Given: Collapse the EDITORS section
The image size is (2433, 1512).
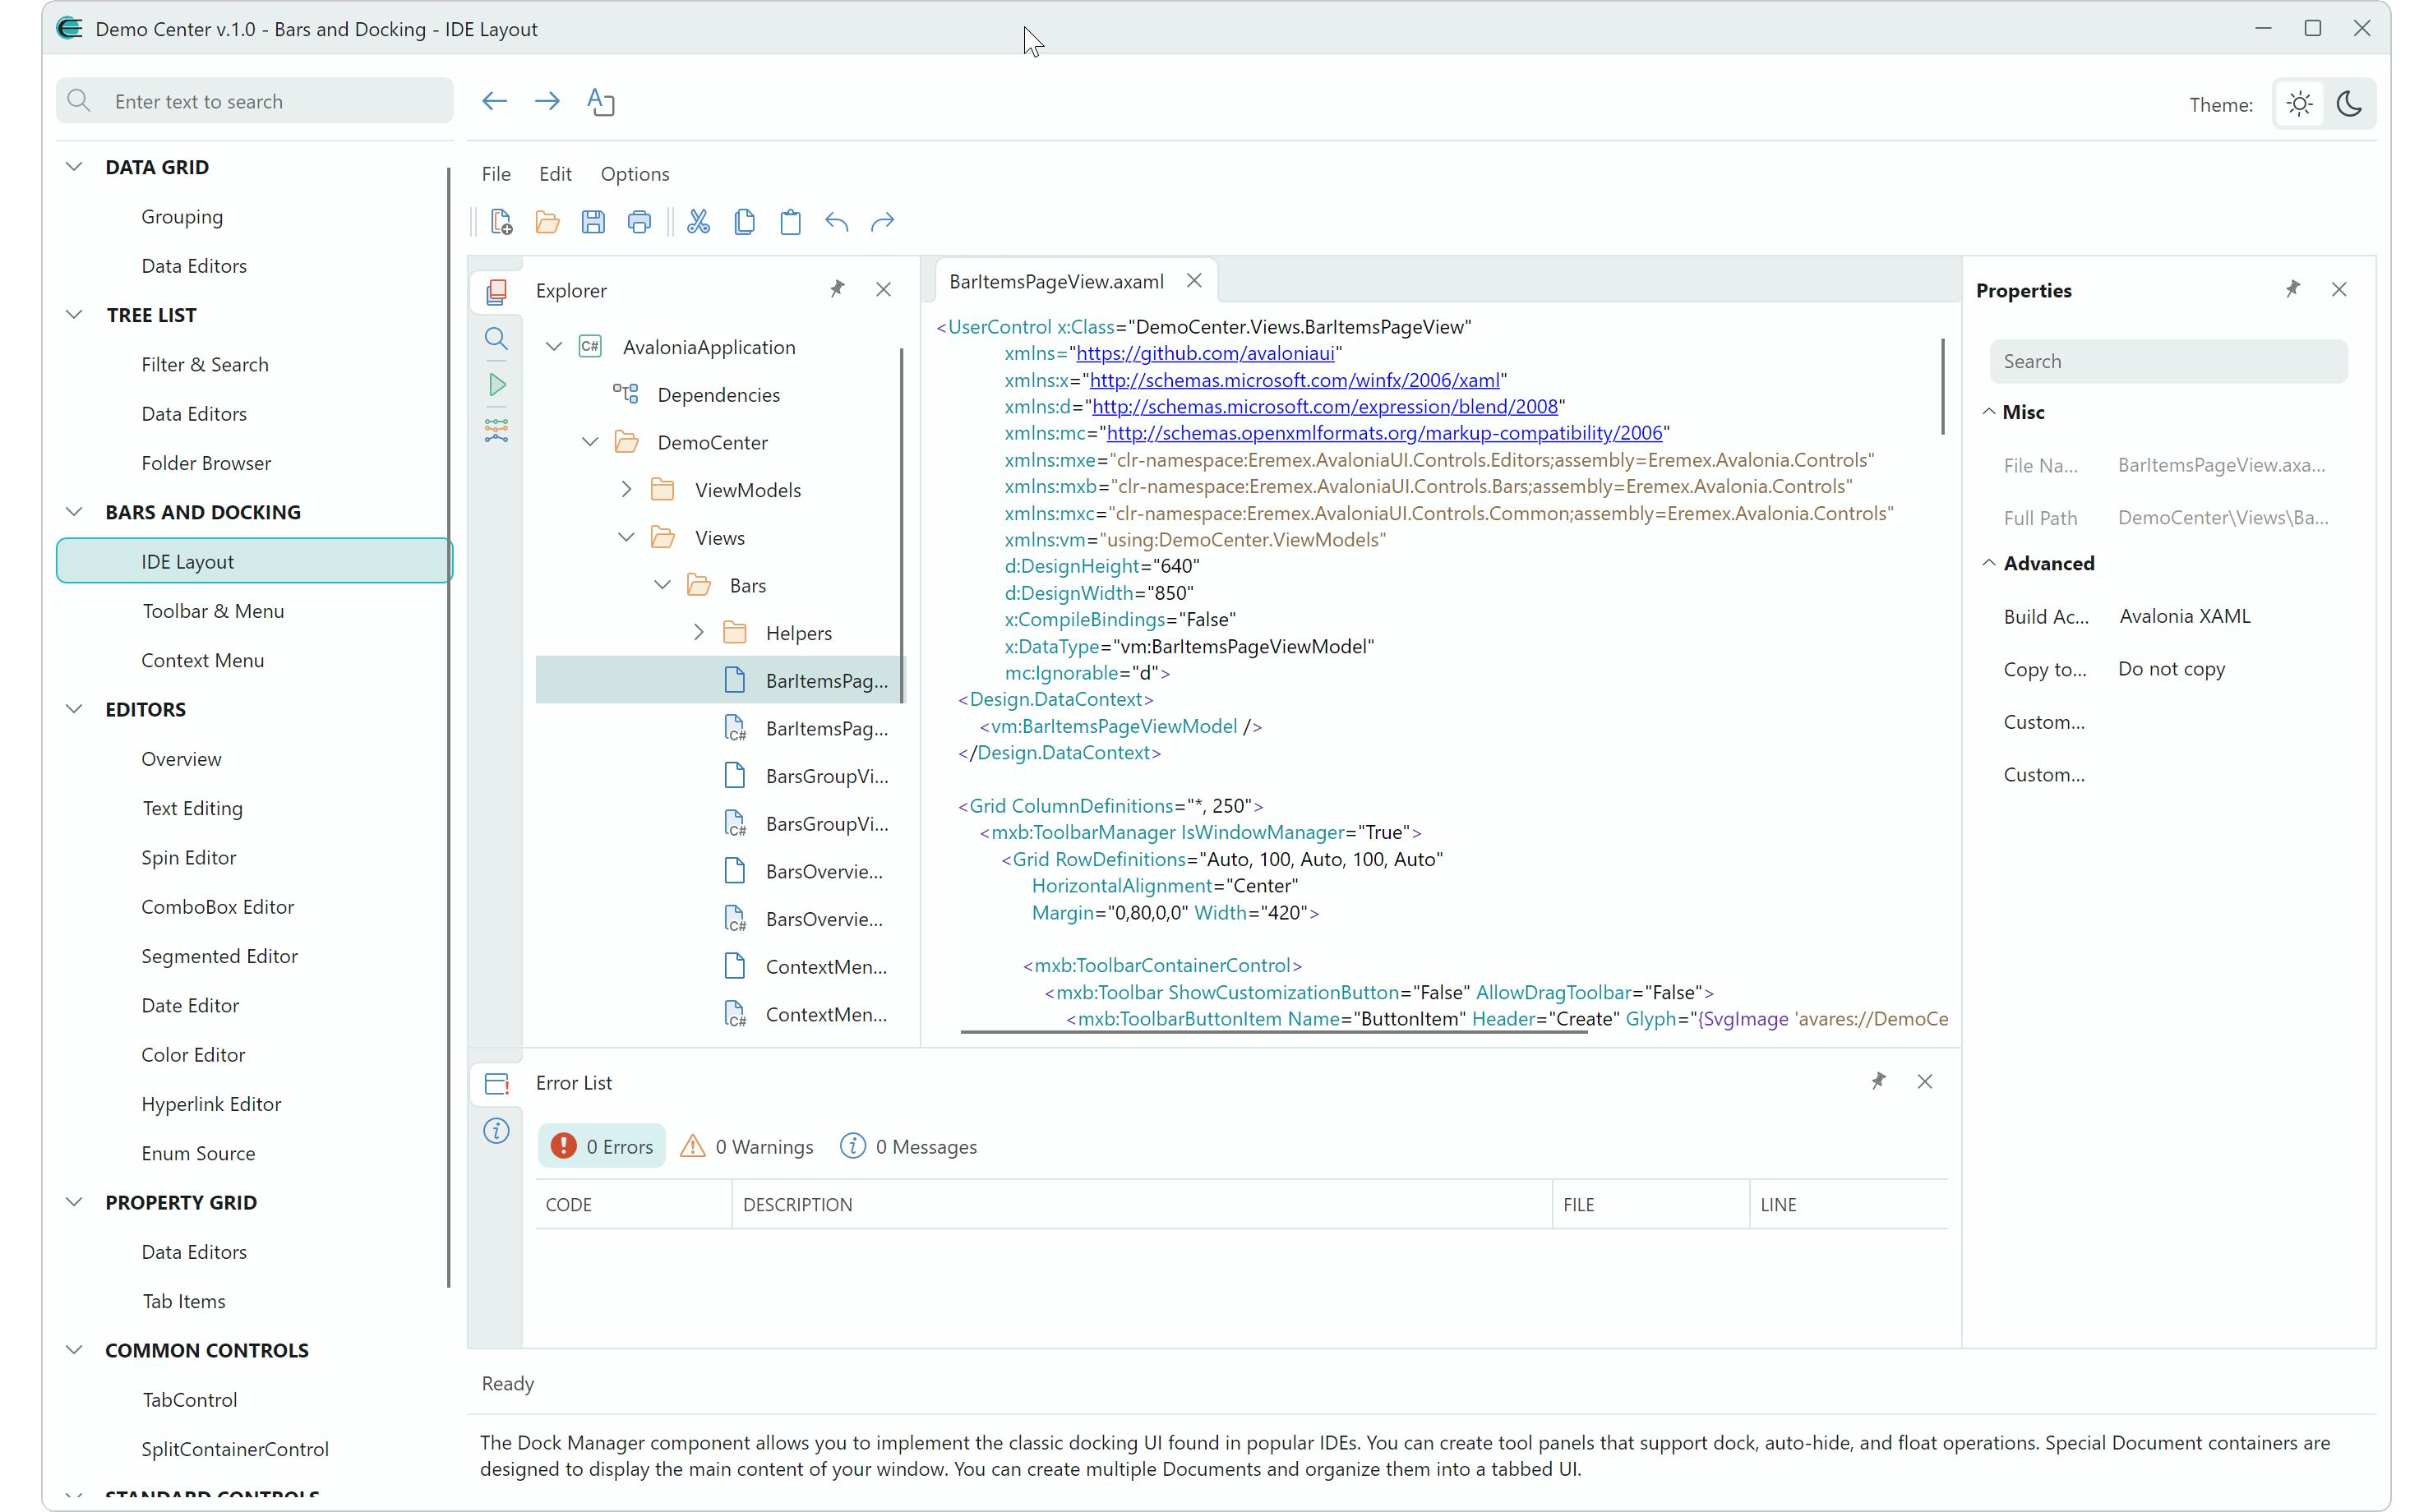Looking at the screenshot, I should point(74,708).
